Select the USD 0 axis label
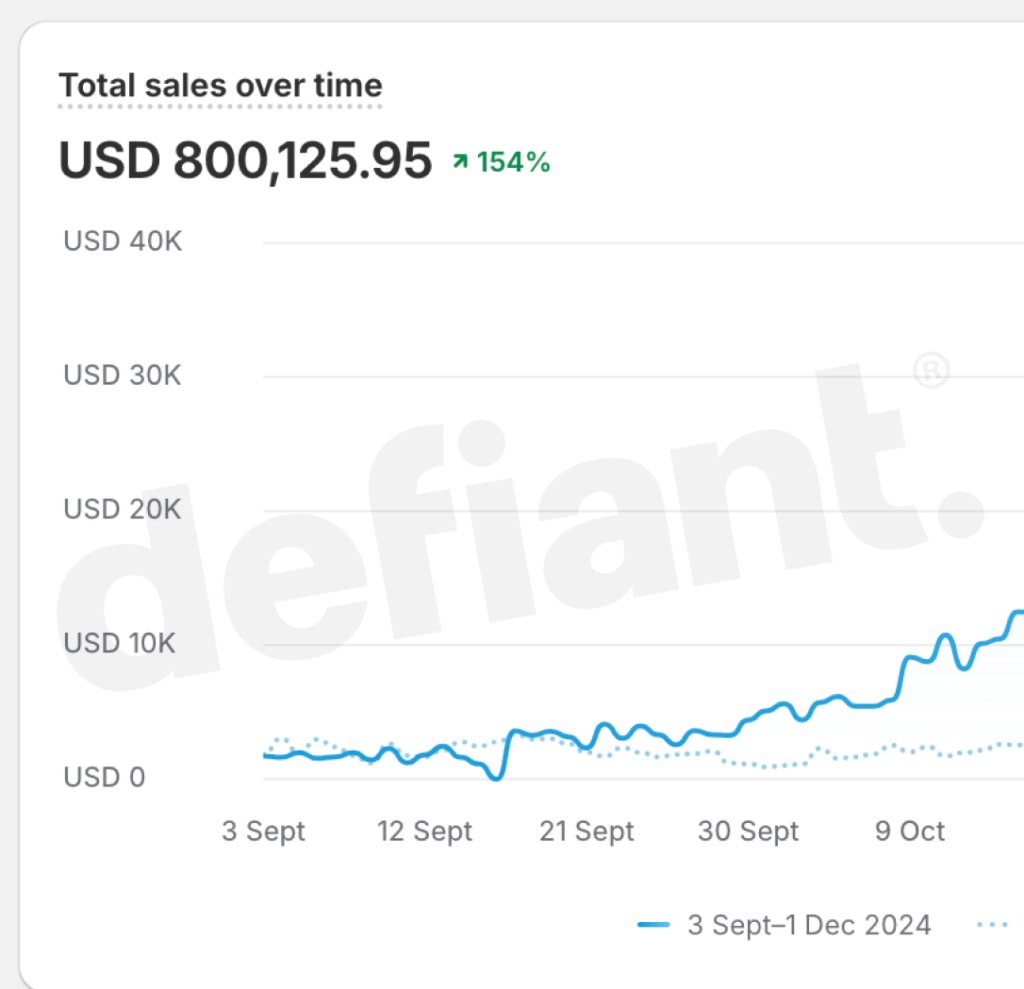The height and width of the screenshot is (989, 1024). pos(104,777)
